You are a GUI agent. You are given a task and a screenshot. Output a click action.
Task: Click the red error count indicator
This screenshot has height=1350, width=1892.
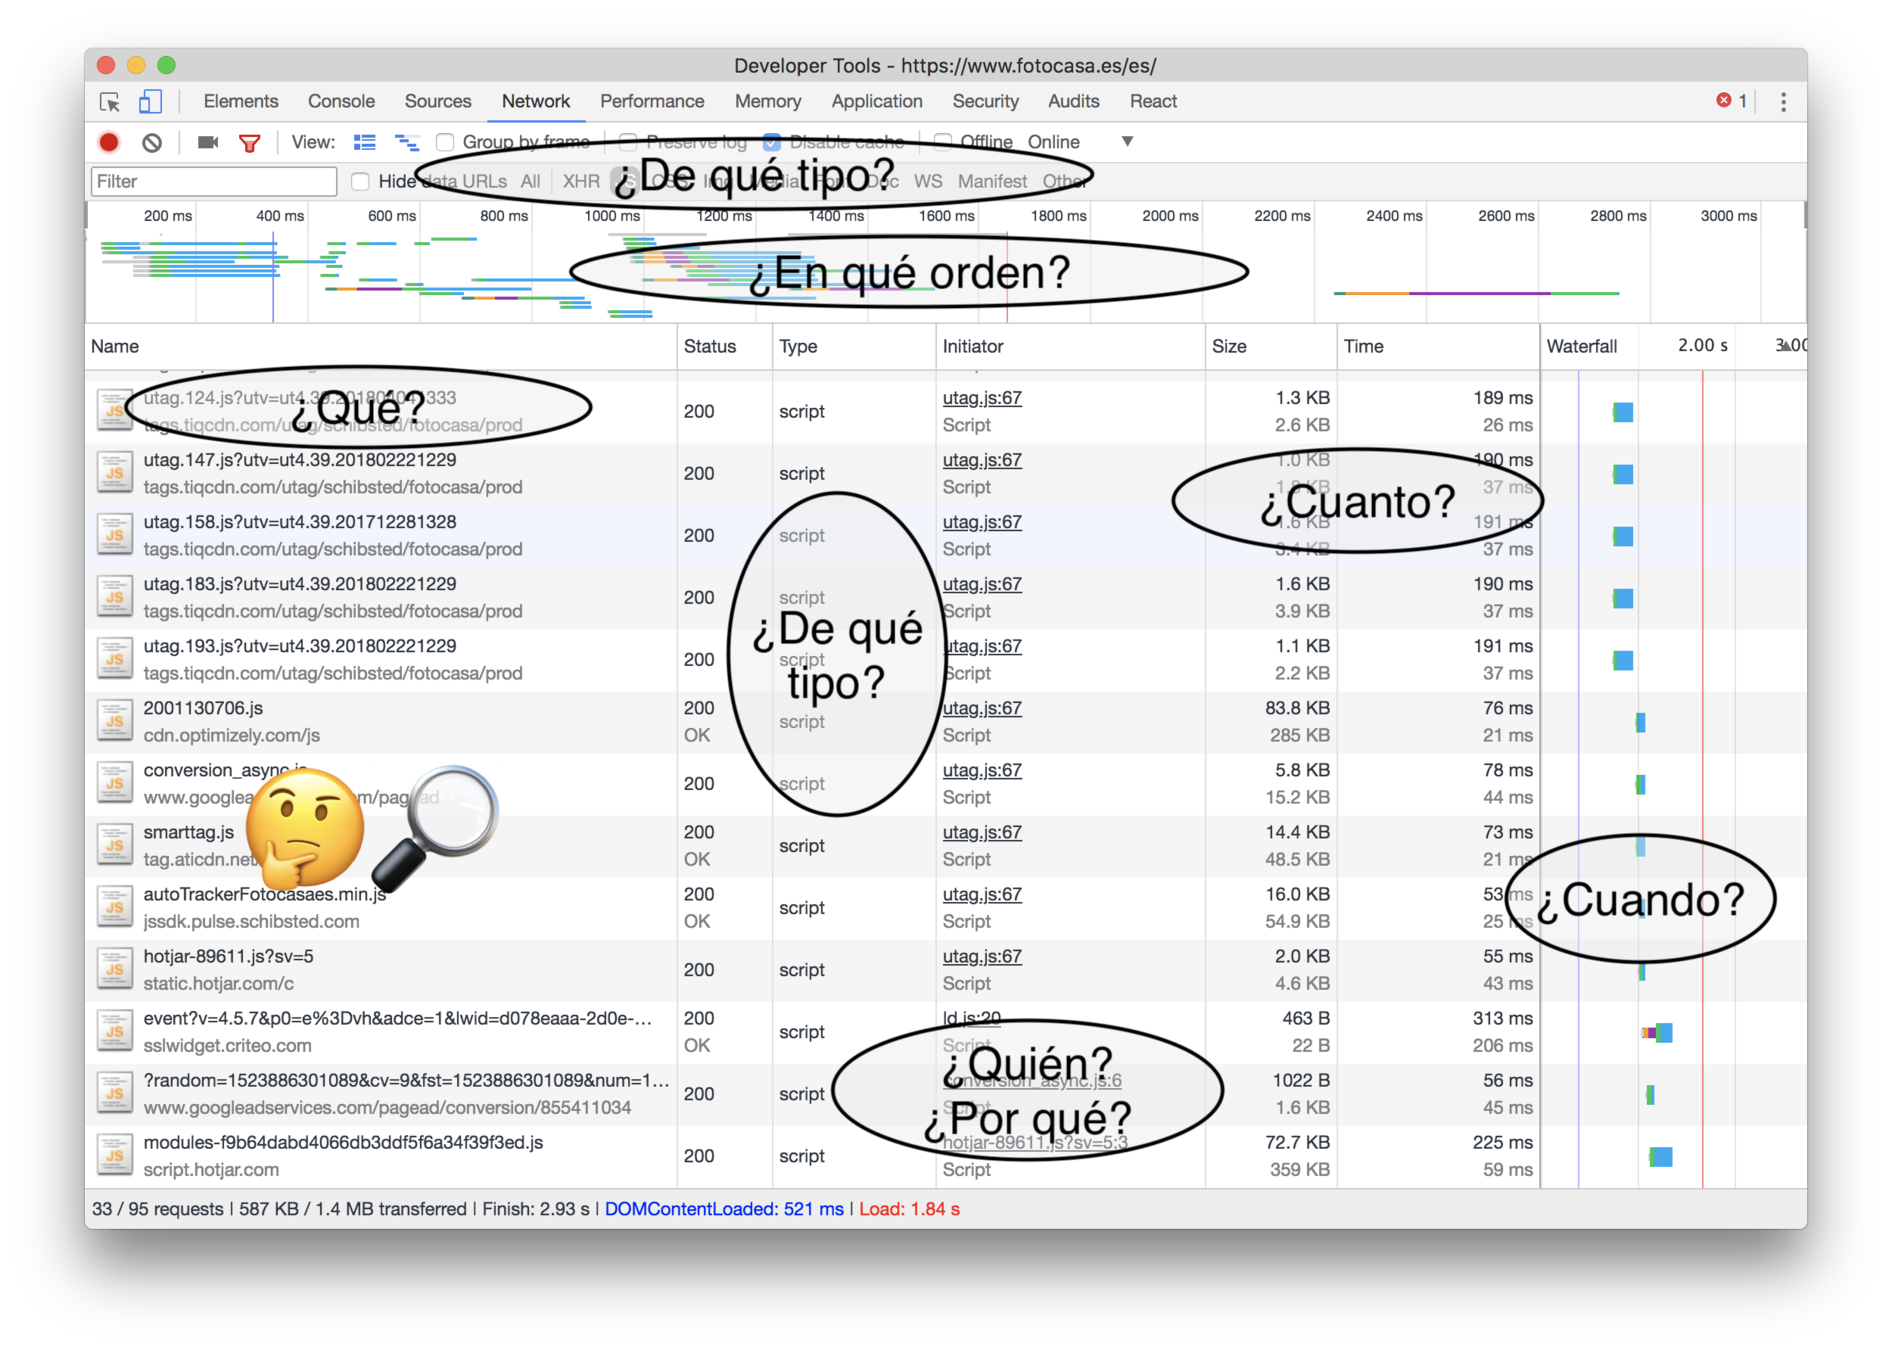tap(1732, 101)
